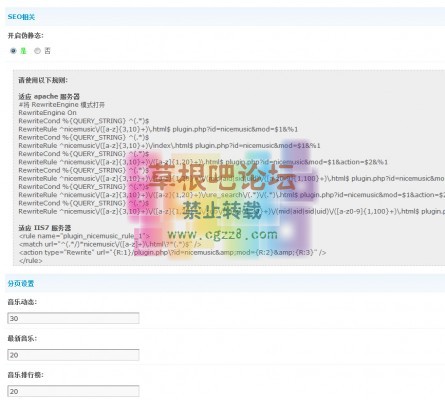This screenshot has height=400, width=445.
Task: Click the action type Rewrite line
Action: pyautogui.click(x=173, y=252)
